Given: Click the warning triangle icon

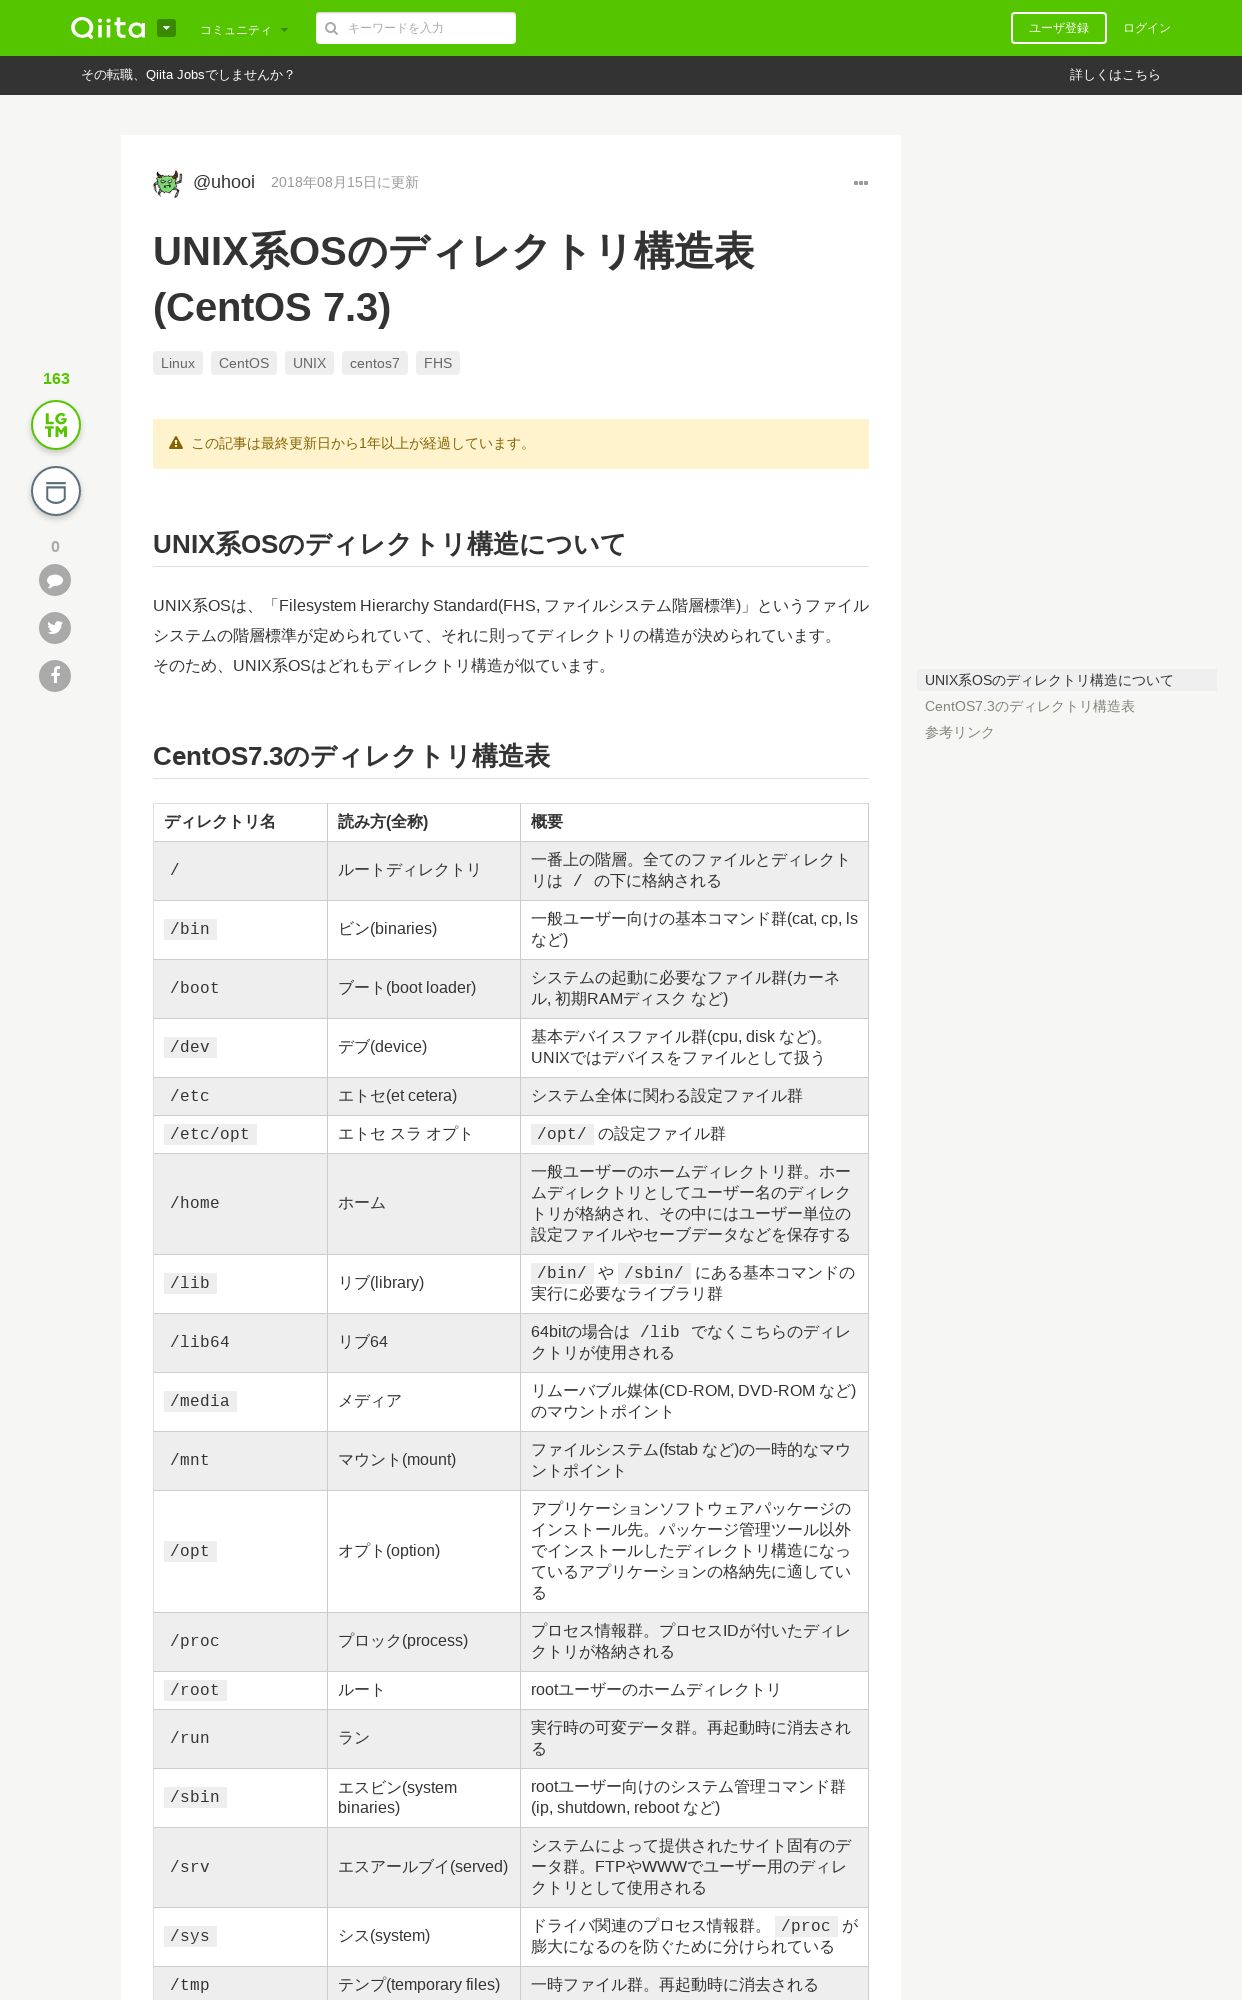Looking at the screenshot, I should click(x=176, y=443).
